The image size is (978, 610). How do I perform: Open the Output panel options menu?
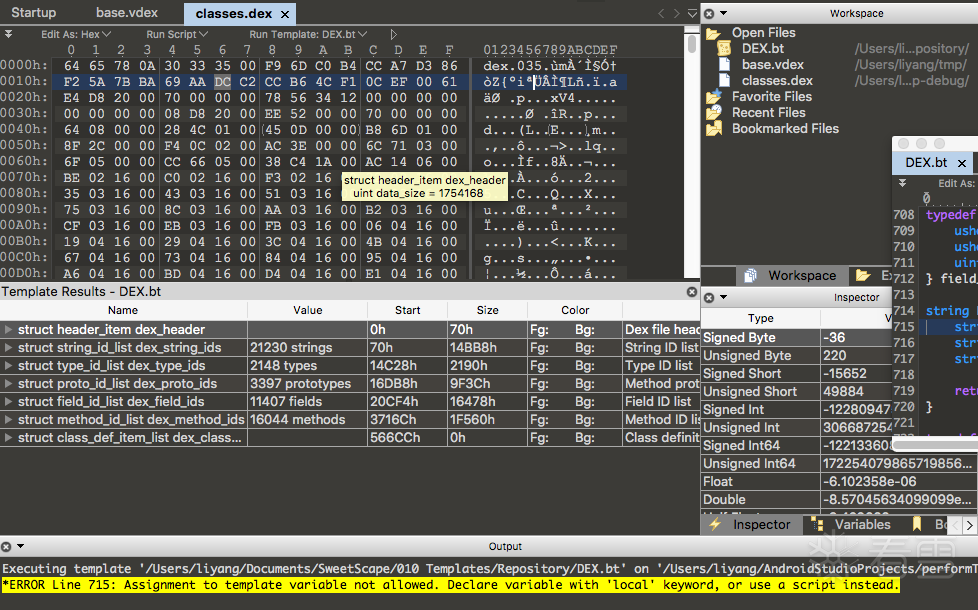tap(21, 546)
